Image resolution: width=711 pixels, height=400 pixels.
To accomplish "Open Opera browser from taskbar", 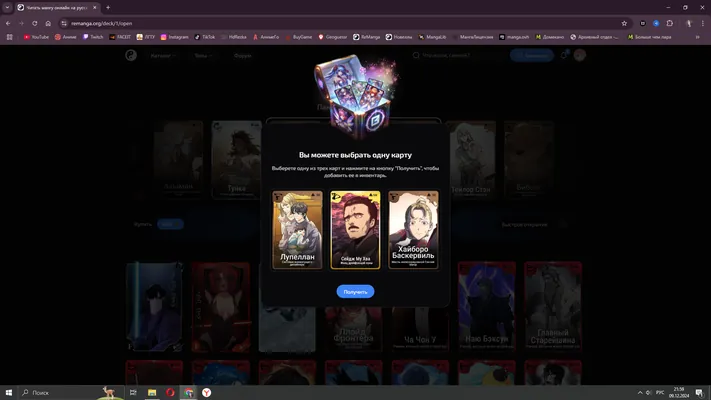I will coord(170,393).
